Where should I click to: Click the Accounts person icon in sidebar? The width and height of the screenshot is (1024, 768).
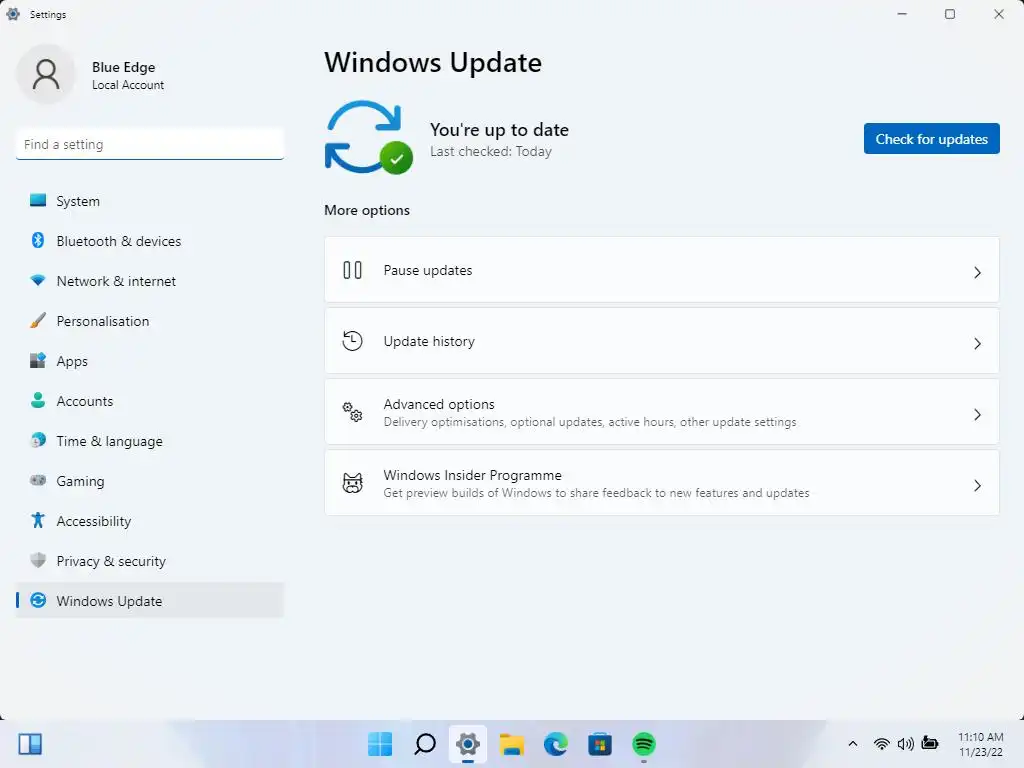pos(38,400)
